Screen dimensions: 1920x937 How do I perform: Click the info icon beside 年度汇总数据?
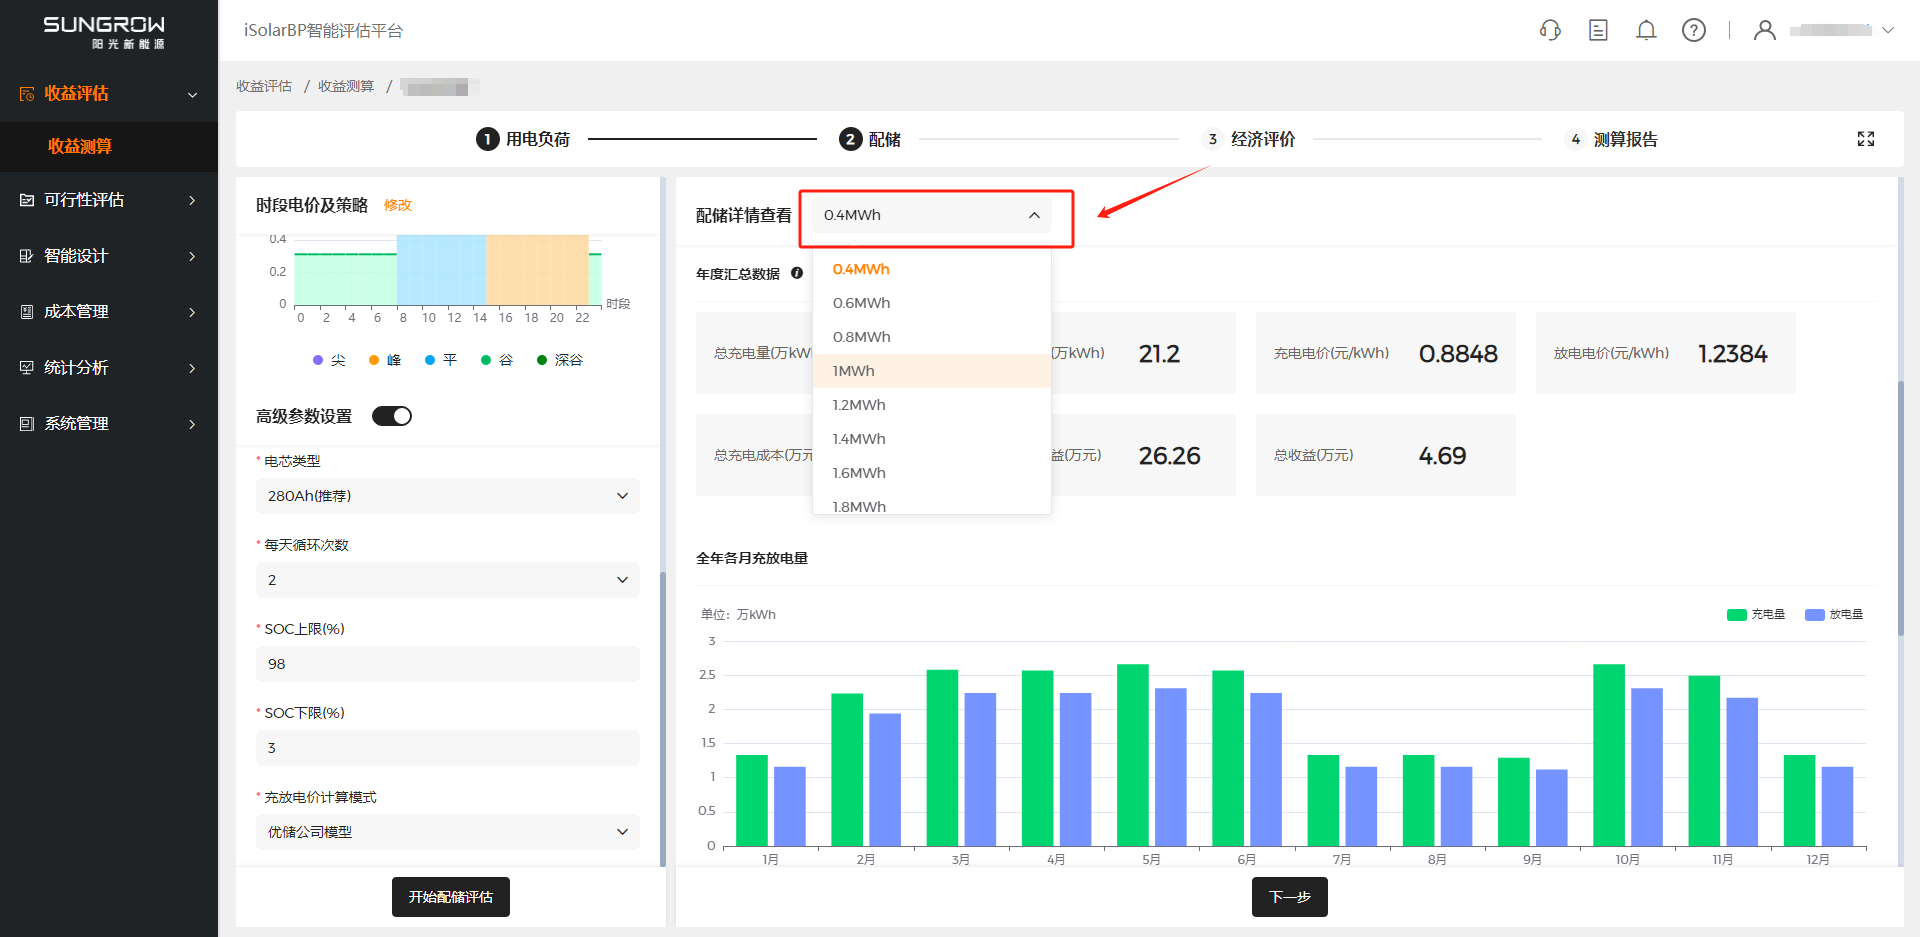[x=797, y=273]
